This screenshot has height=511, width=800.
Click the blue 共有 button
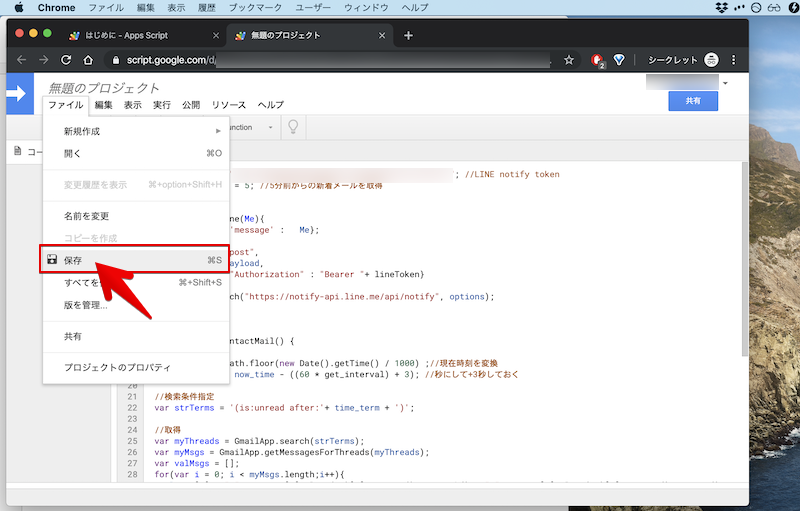click(x=693, y=101)
